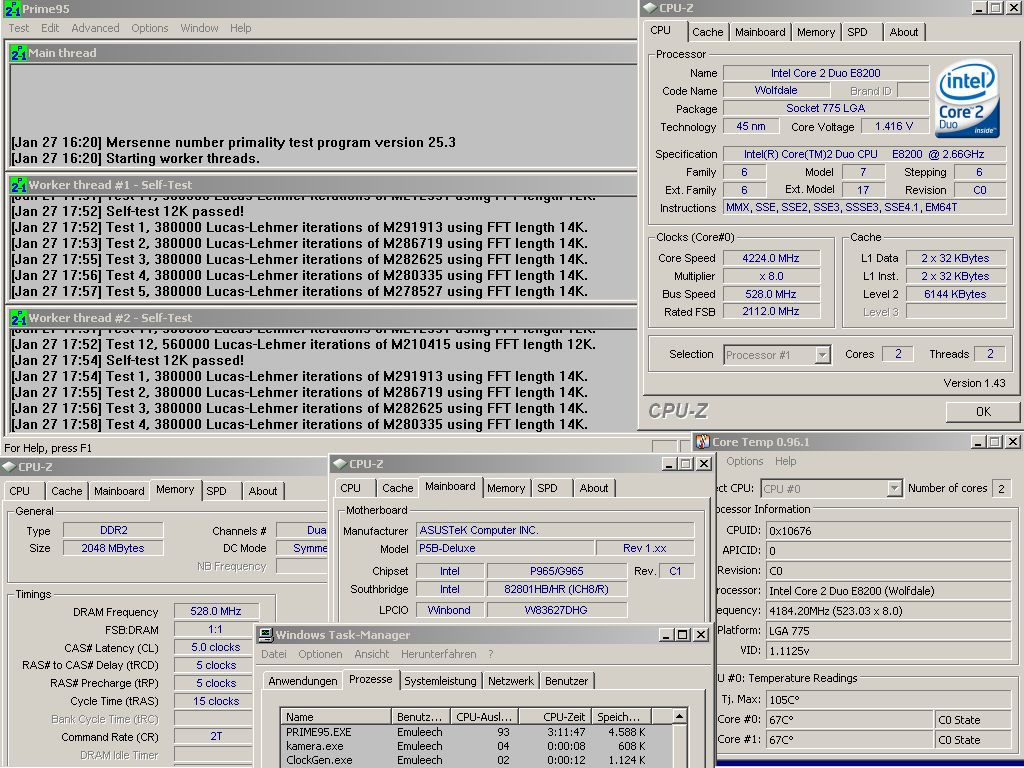The height and width of the screenshot is (768, 1024).
Task: Open the Advanced menu in Prime95
Action: point(95,28)
